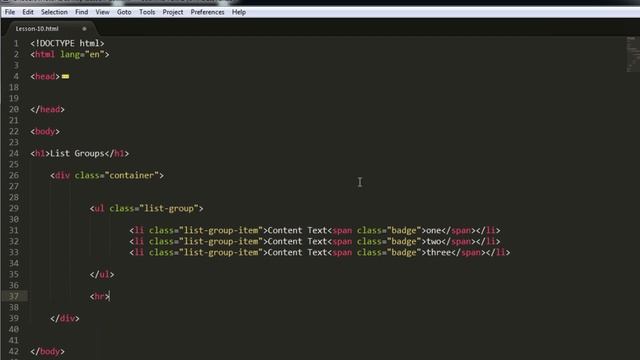Click the opening <head> tag
Viewport: 640px width, 360px height.
pos(45,76)
